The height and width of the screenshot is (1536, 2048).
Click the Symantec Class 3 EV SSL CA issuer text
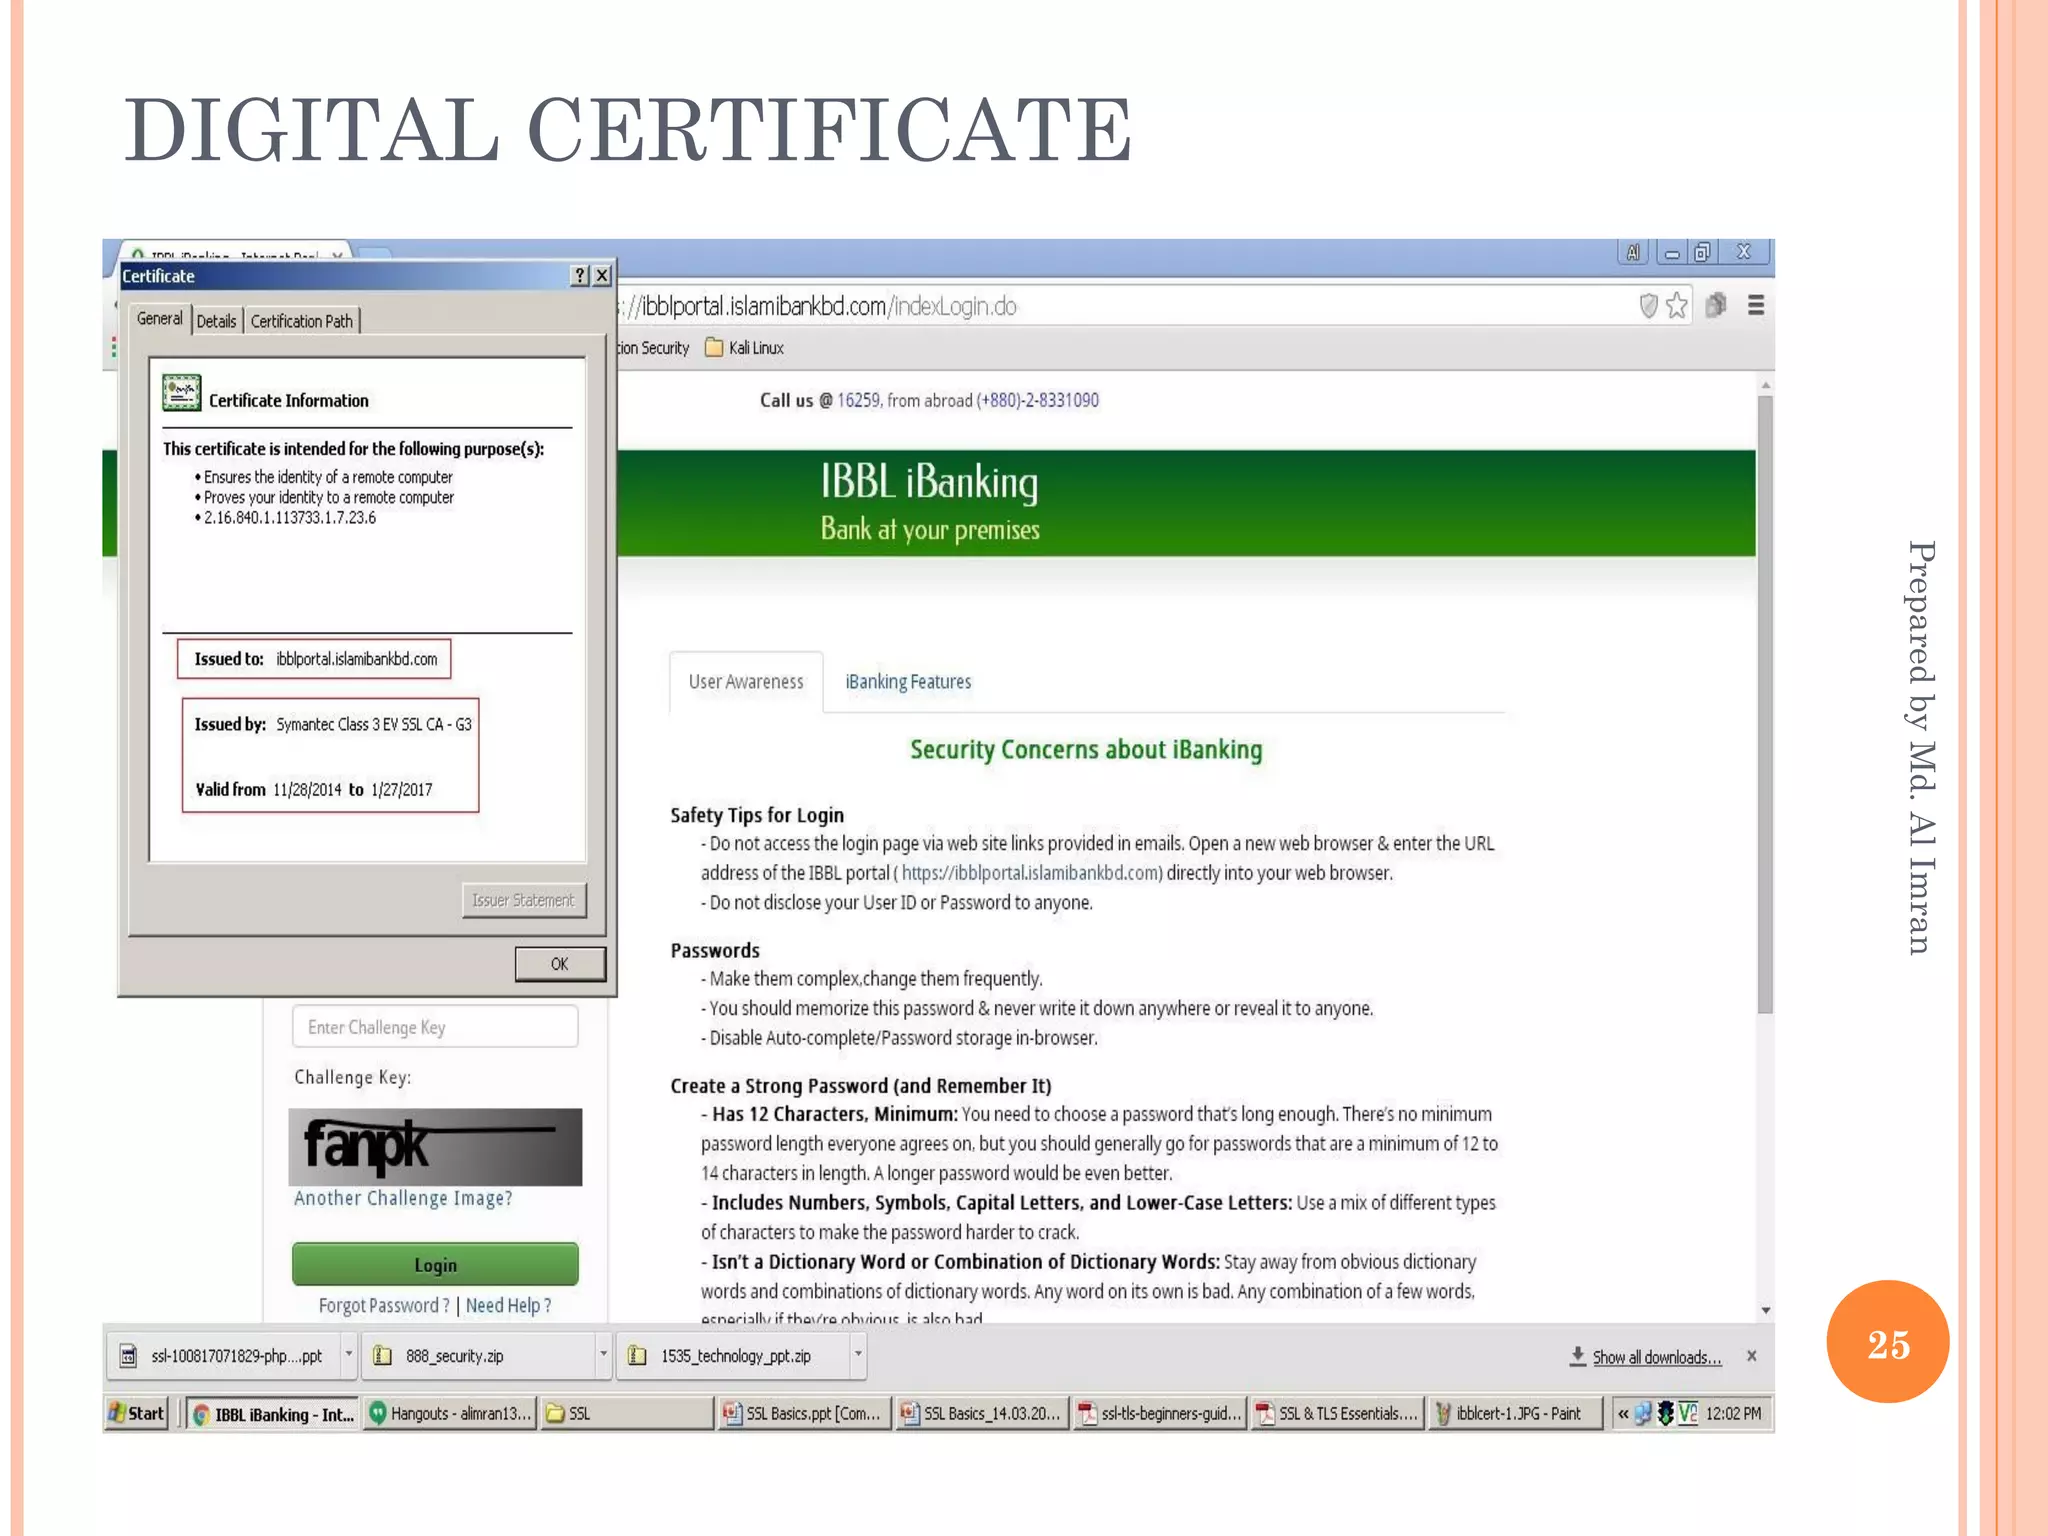click(374, 724)
